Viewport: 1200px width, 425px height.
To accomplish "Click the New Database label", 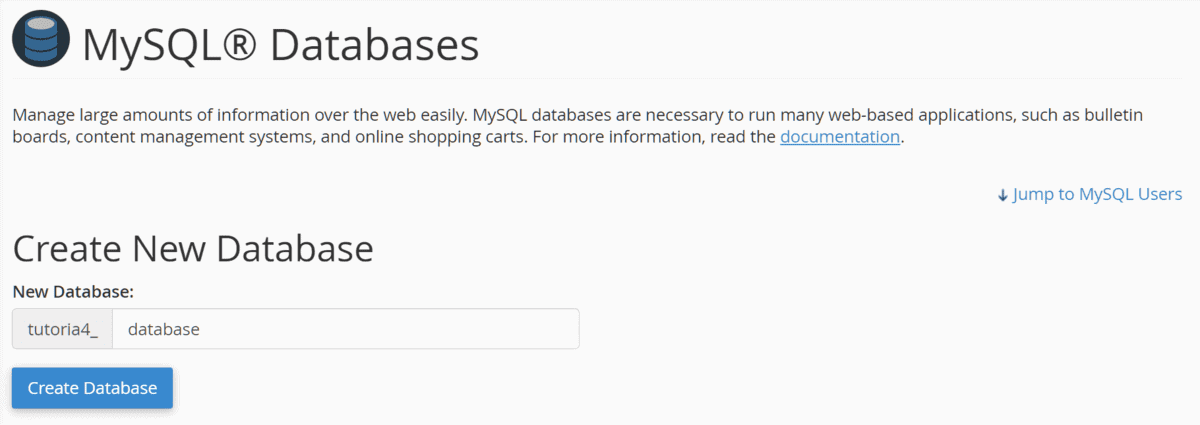I will (73, 291).
